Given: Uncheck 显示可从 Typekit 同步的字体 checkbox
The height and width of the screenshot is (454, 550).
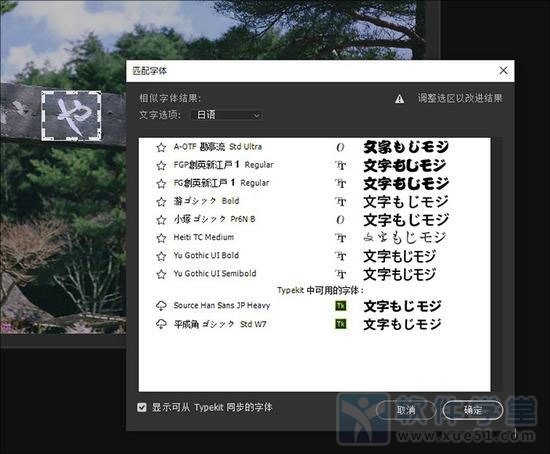Looking at the screenshot, I should point(142,407).
